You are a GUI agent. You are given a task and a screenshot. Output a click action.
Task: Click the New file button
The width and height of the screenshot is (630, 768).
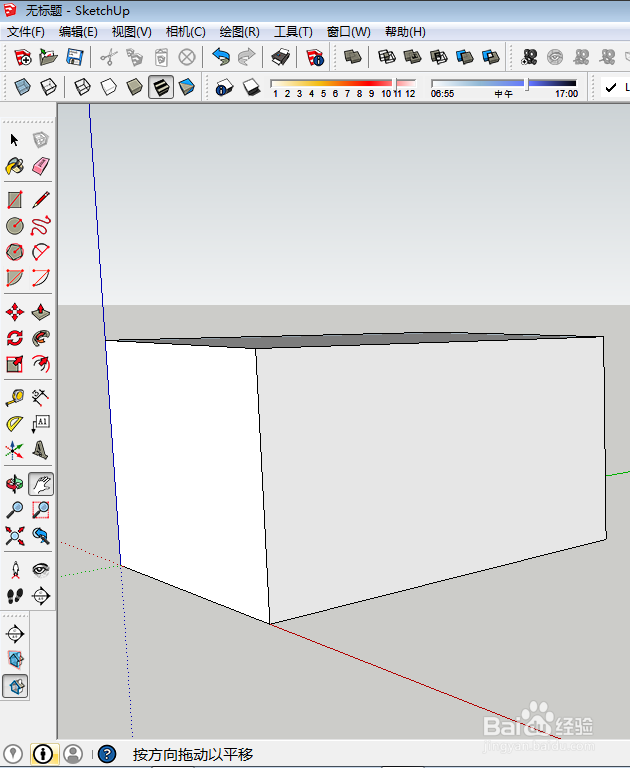(23, 57)
